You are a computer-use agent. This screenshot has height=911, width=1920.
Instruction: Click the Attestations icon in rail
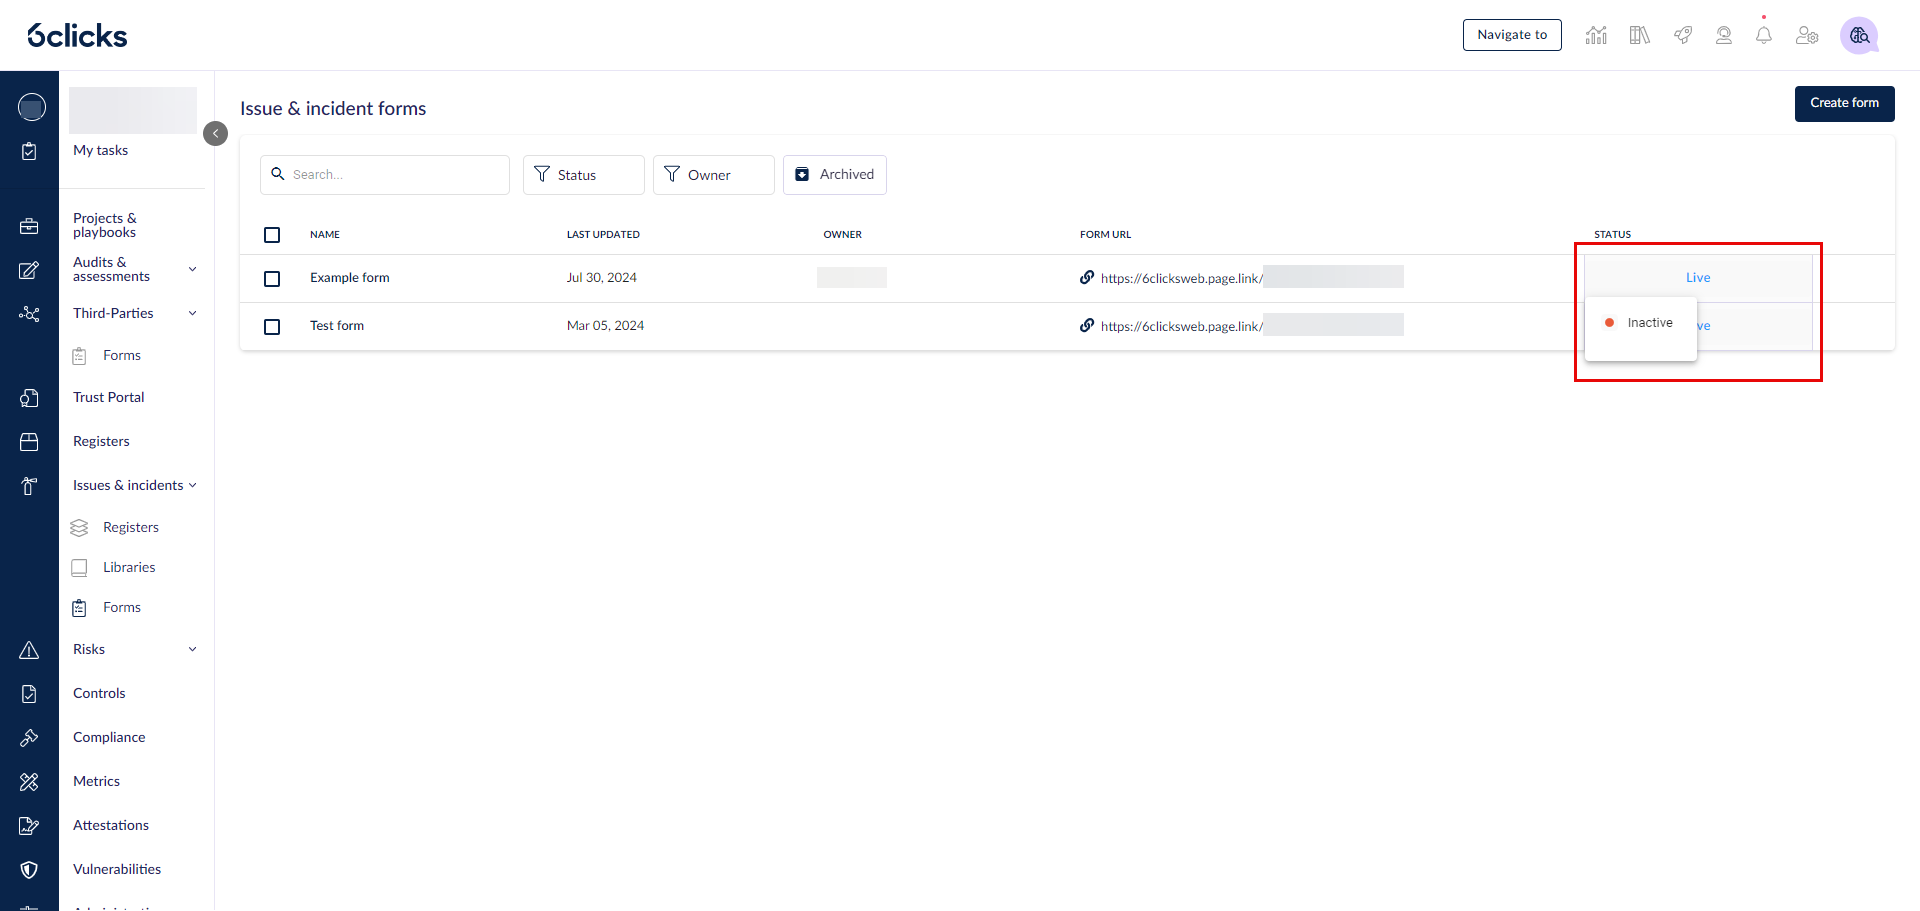click(29, 826)
